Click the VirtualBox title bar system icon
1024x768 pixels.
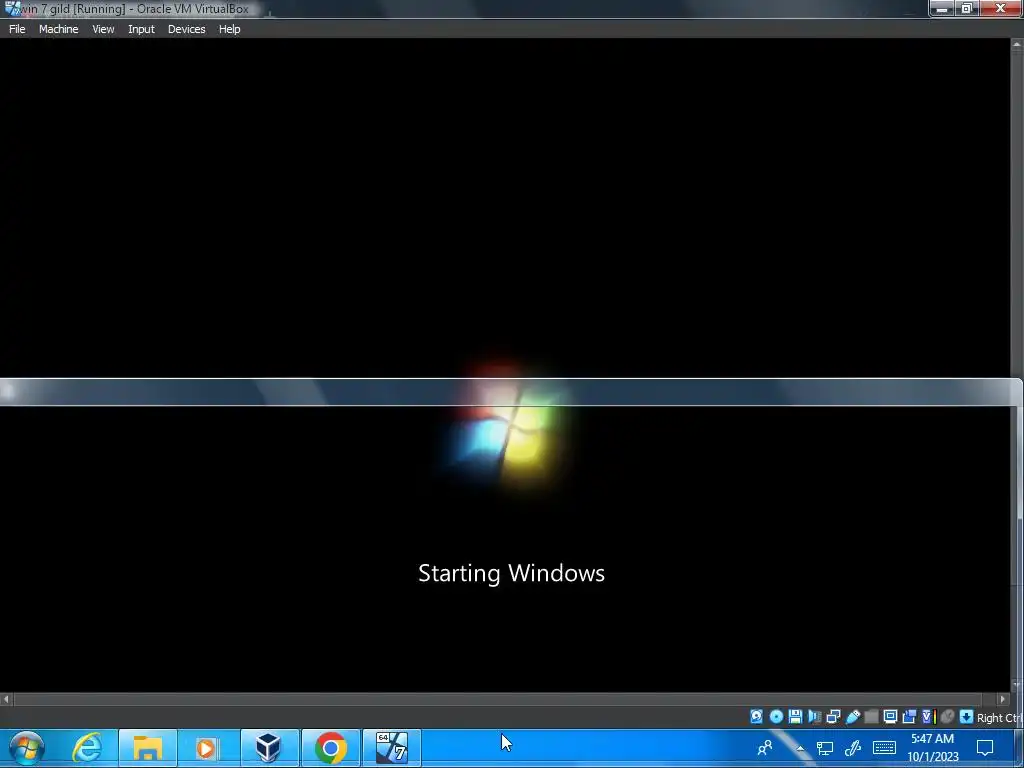click(x=10, y=9)
